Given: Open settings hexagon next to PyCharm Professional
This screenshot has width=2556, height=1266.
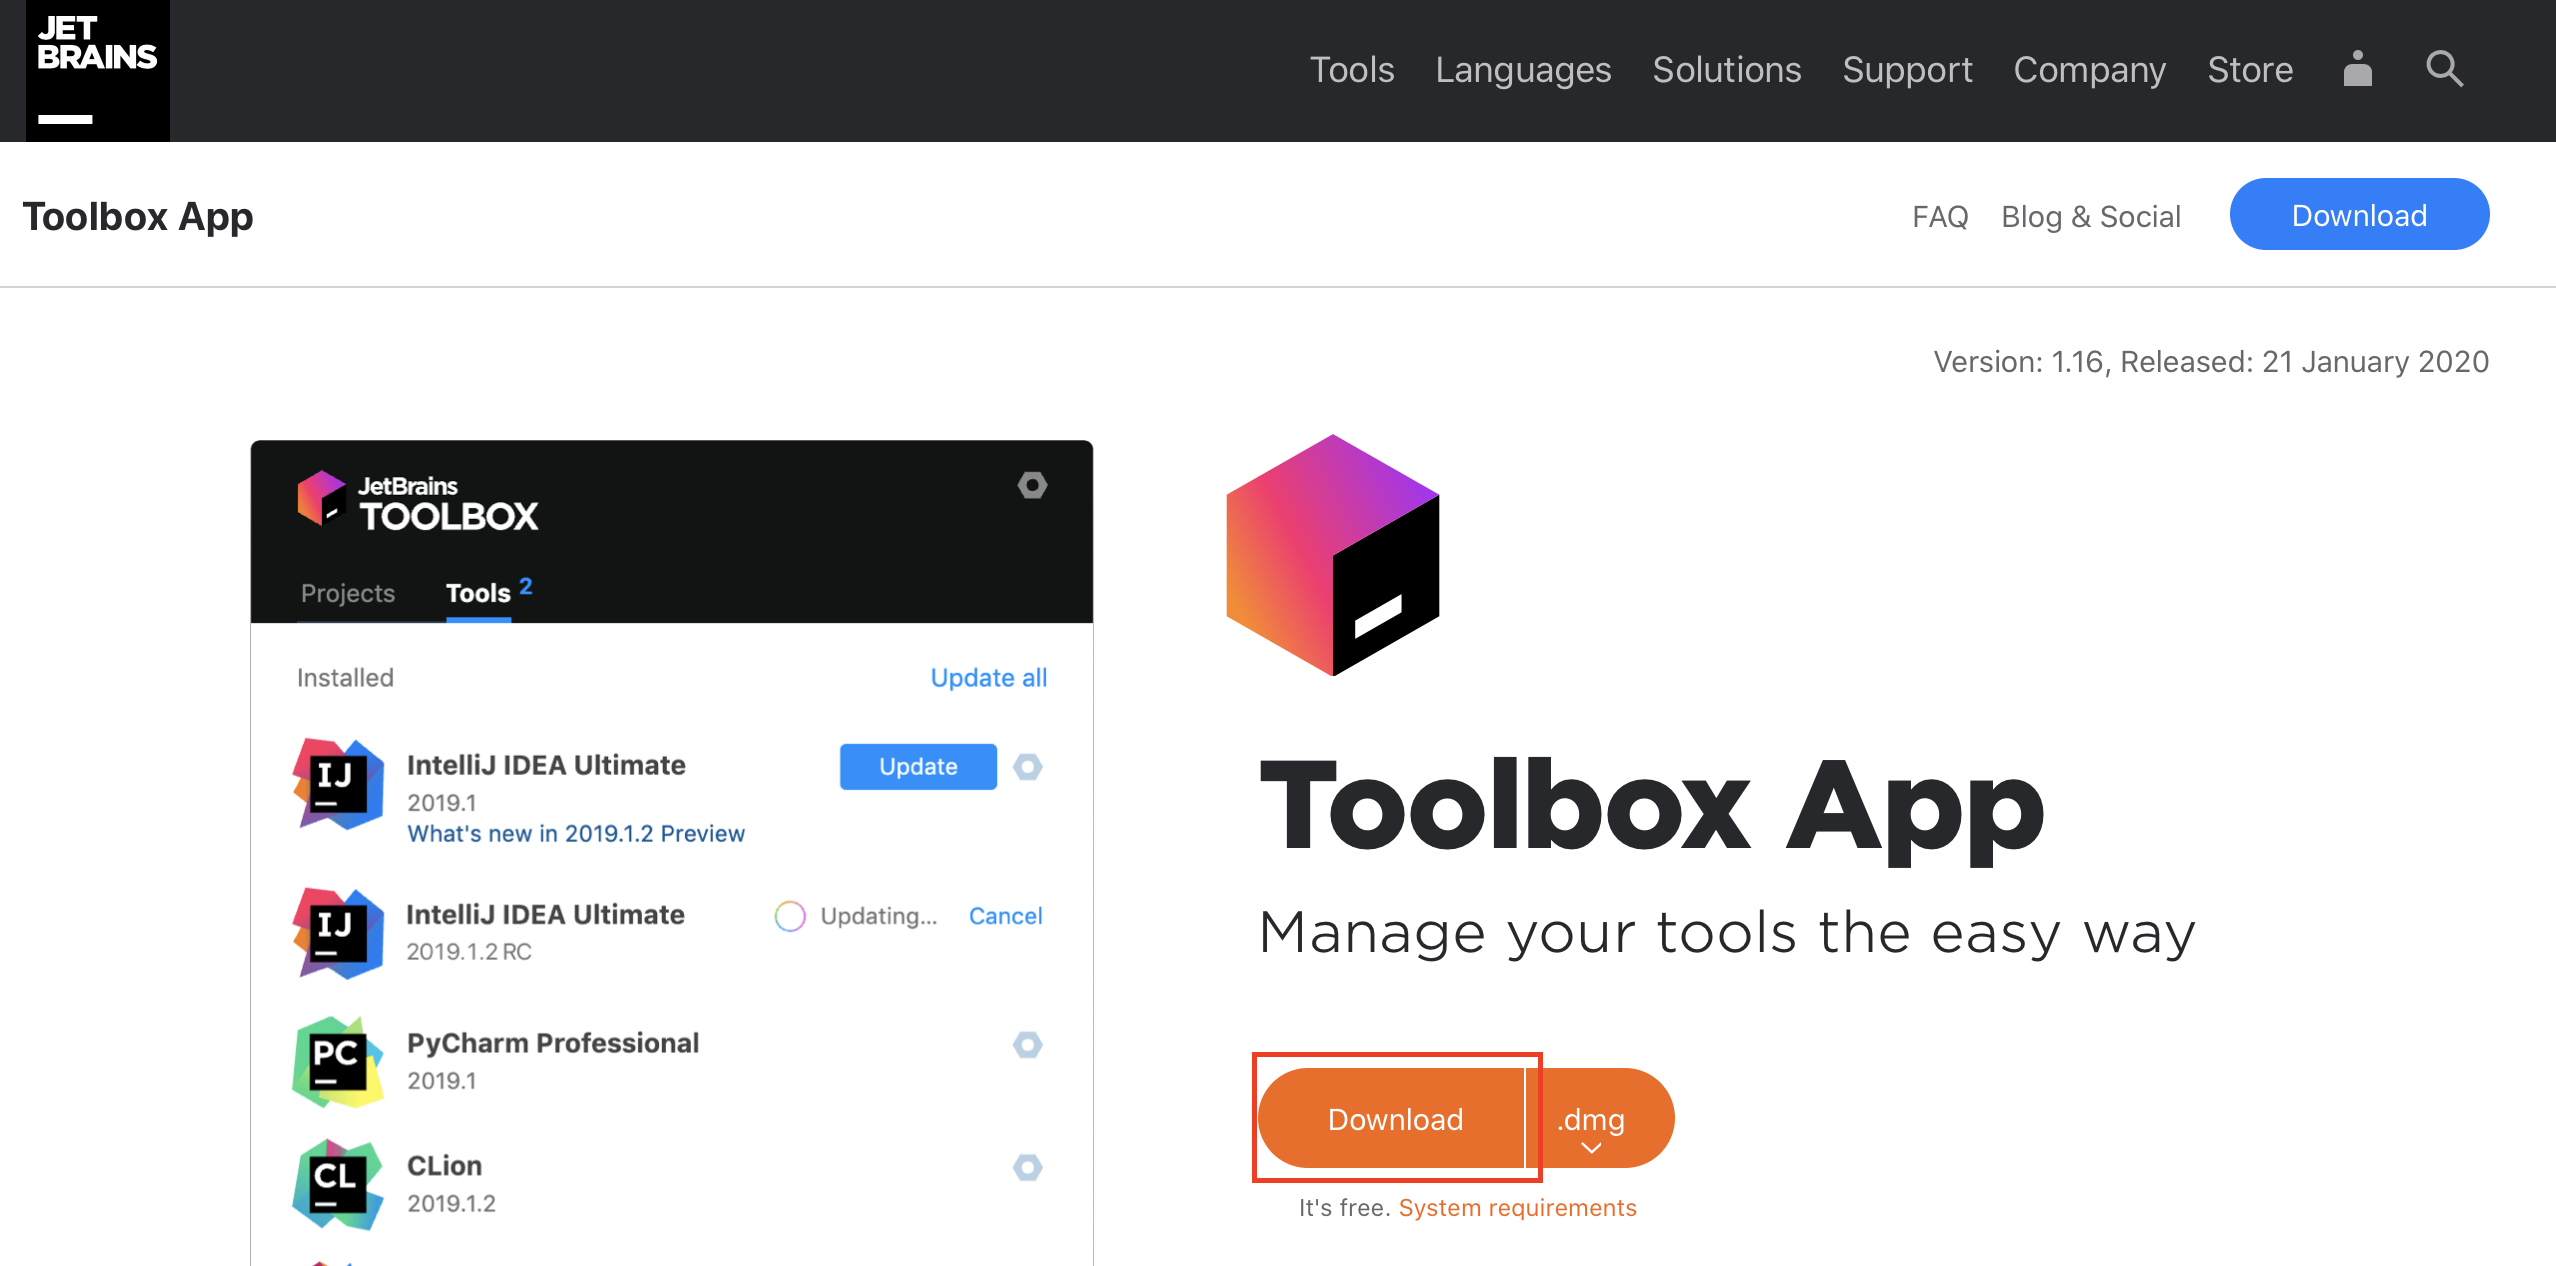Looking at the screenshot, I should (1027, 1045).
